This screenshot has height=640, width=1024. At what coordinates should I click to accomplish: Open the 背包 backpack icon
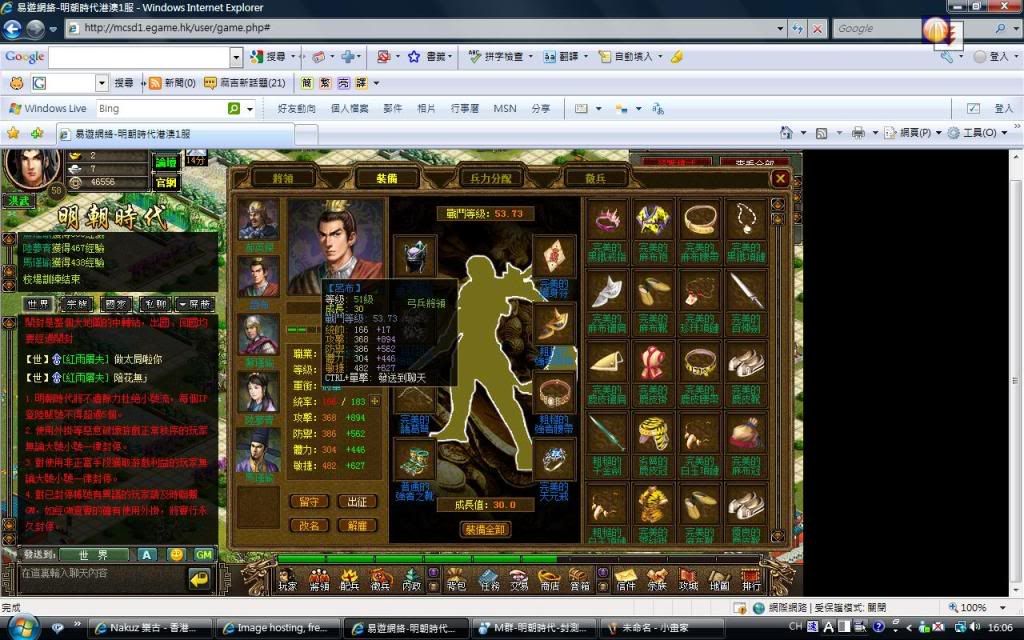point(456,578)
